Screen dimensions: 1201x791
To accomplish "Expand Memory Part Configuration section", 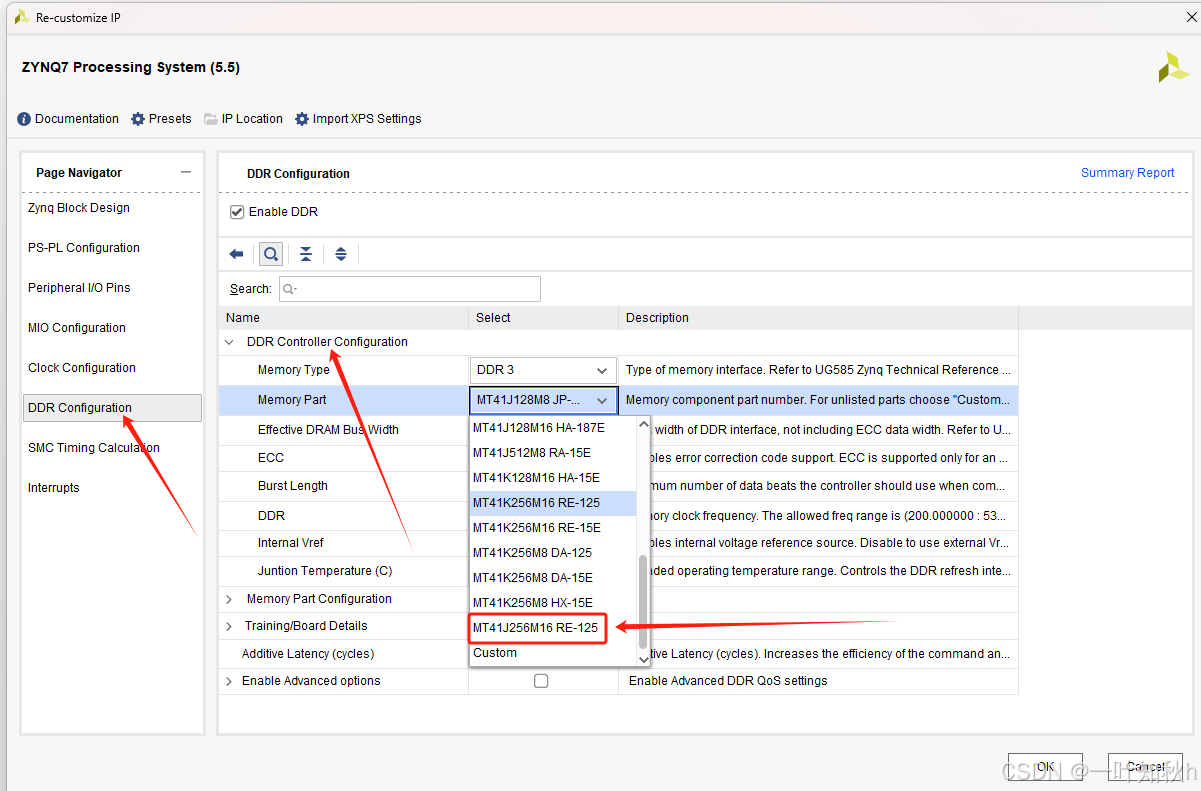I will 229,599.
